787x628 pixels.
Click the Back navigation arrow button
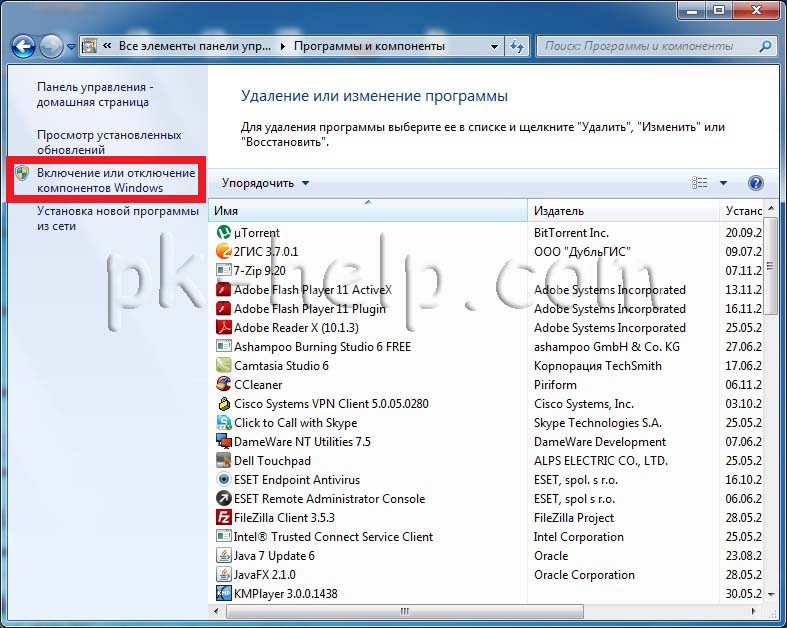[x=23, y=47]
